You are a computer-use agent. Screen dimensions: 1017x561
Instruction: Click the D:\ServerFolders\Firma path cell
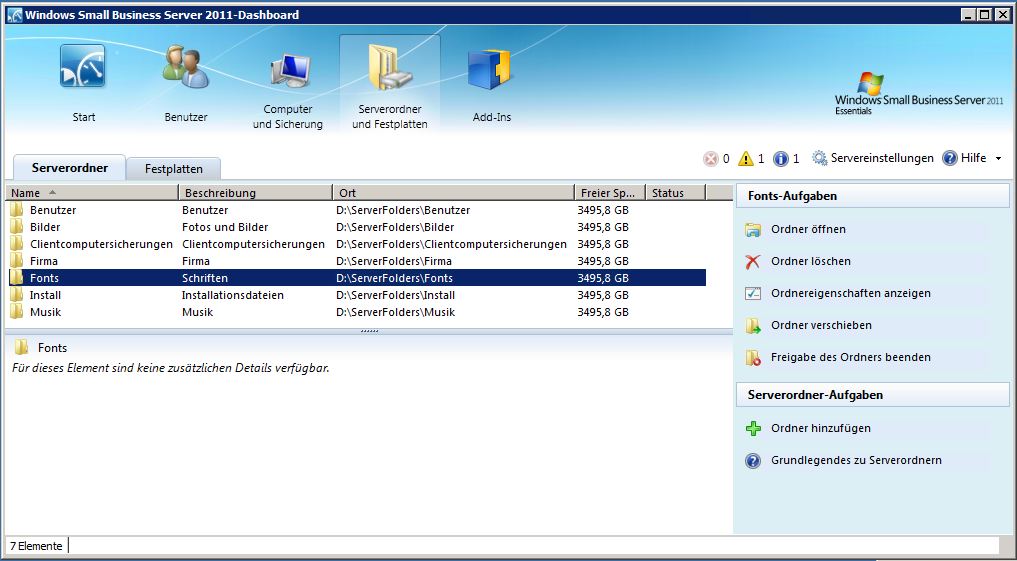394,261
